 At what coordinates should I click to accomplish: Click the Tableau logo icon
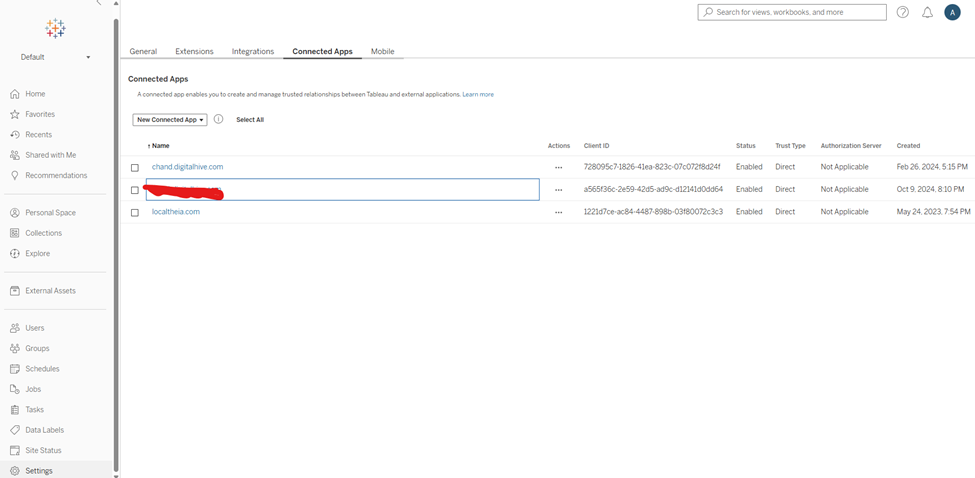tap(56, 28)
